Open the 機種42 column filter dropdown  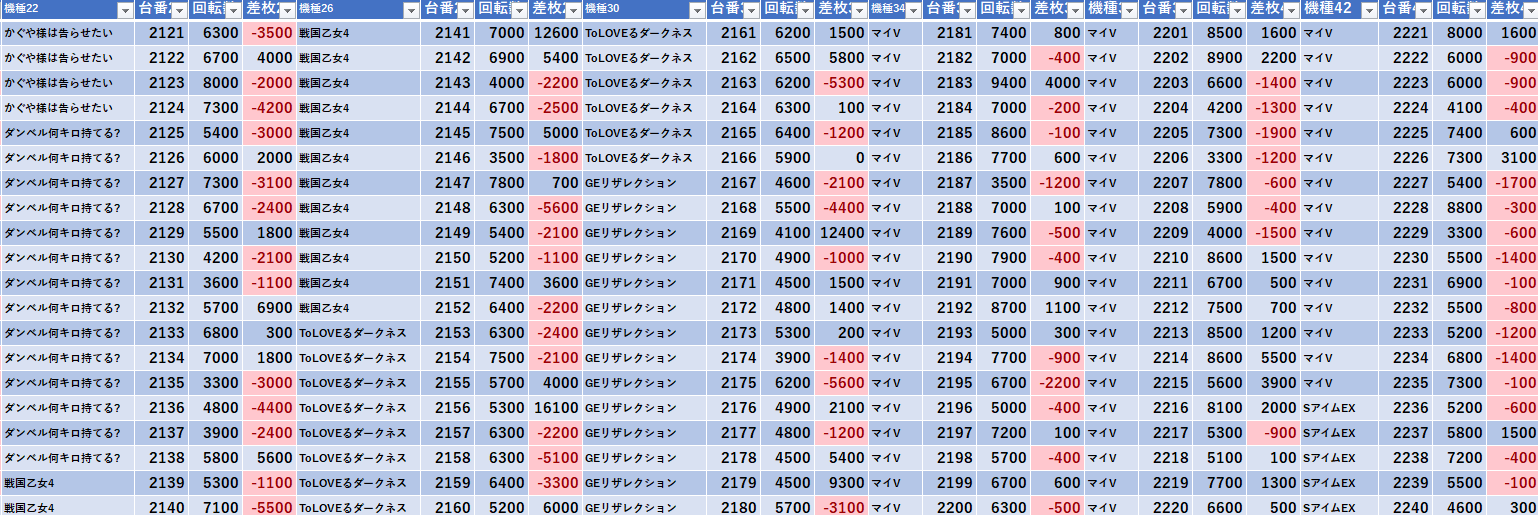[1367, 10]
